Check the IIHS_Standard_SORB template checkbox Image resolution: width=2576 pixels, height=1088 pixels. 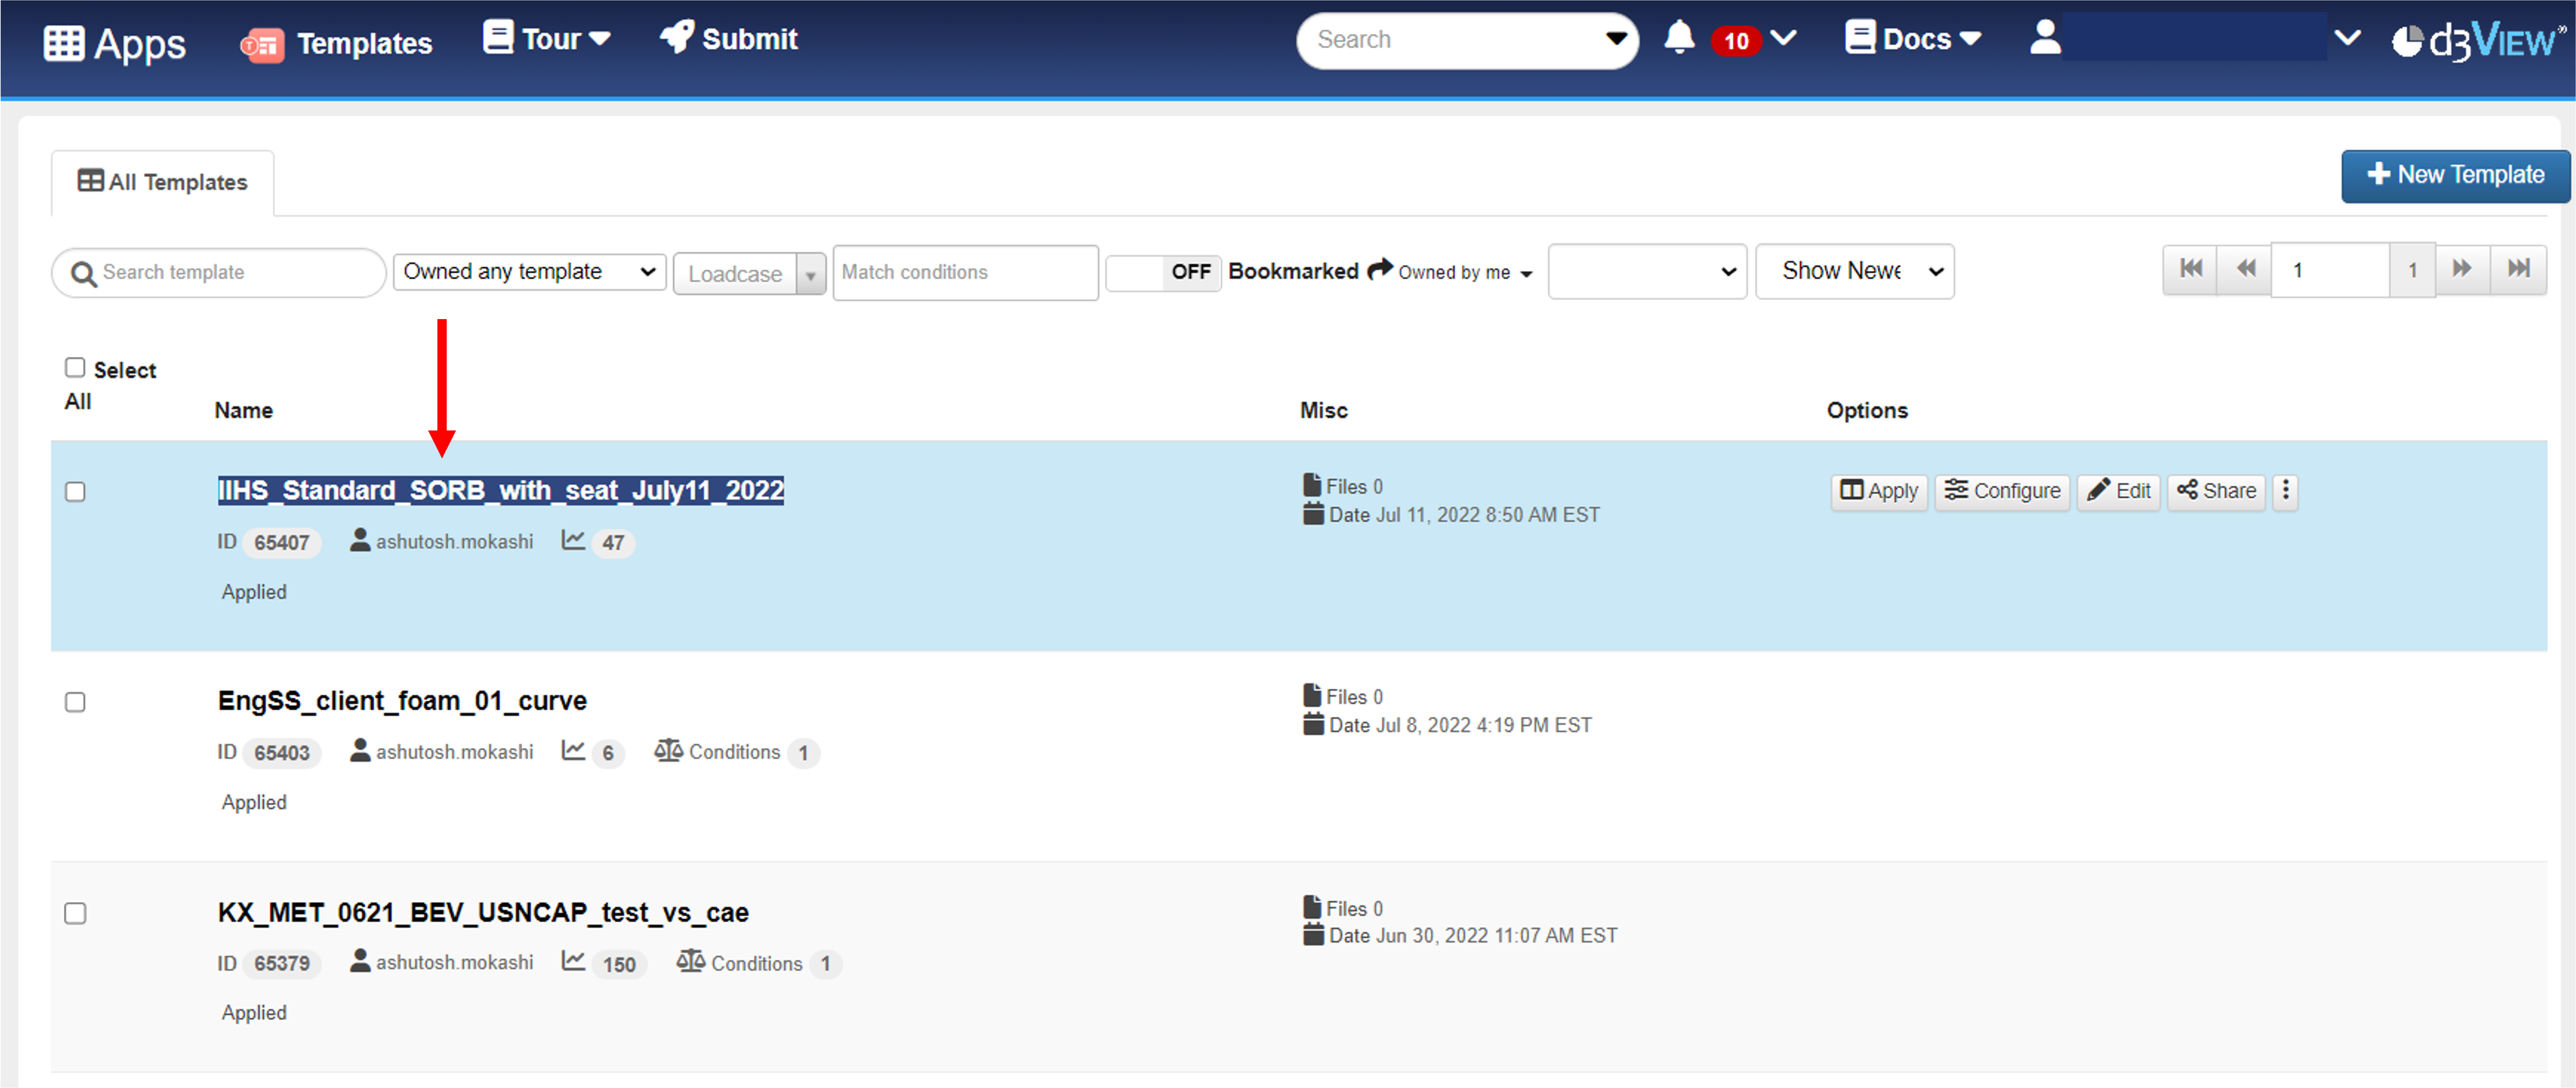pyautogui.click(x=75, y=492)
